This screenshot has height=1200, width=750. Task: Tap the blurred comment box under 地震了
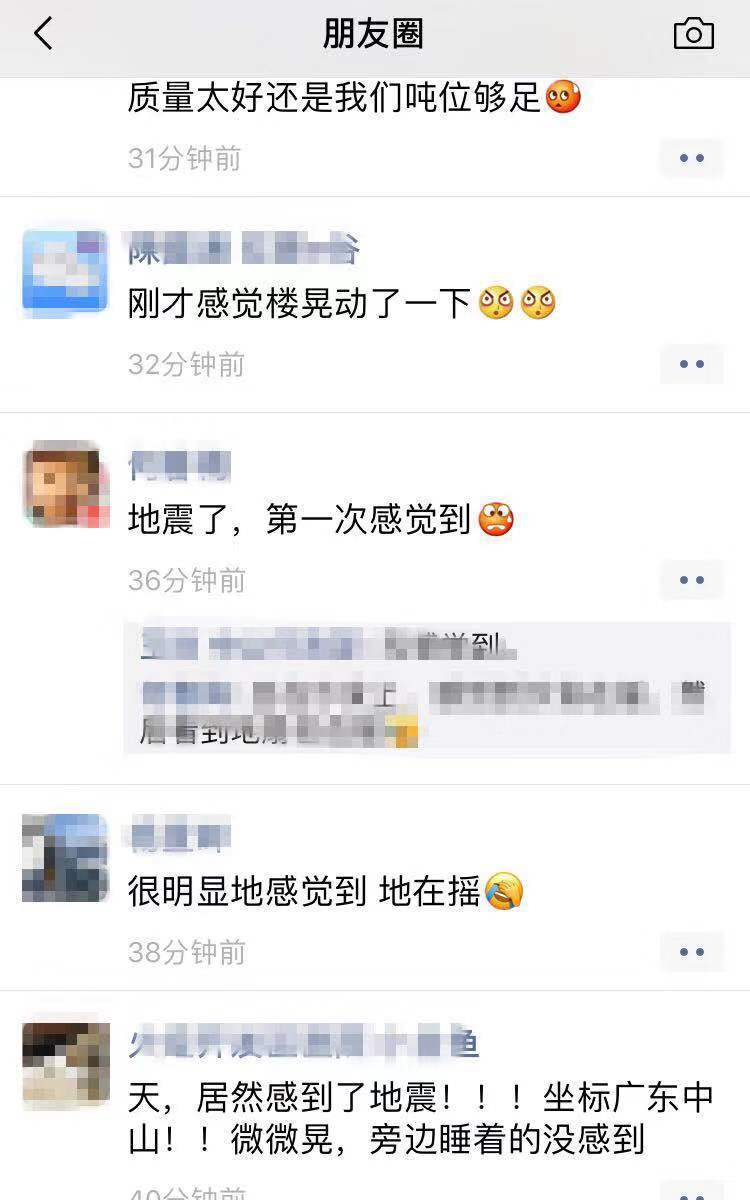(427, 688)
